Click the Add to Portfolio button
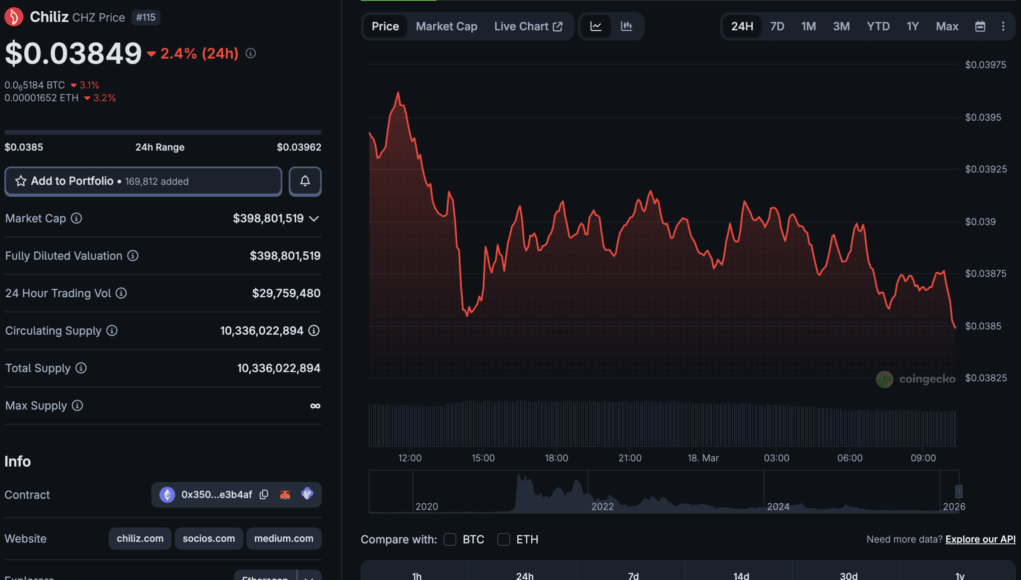1021x580 pixels. pyautogui.click(x=143, y=181)
